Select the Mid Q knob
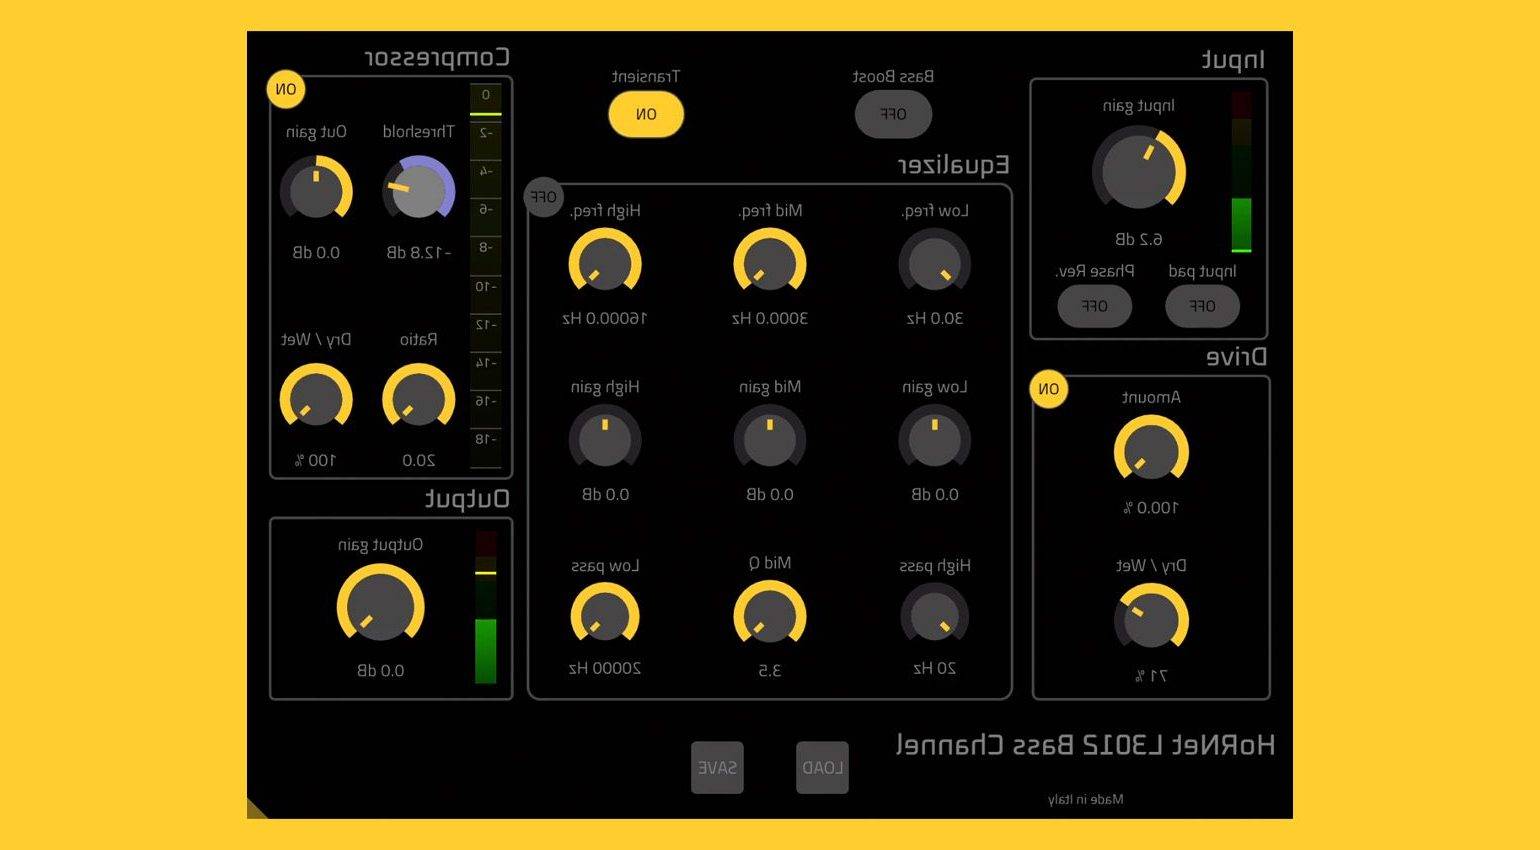The height and width of the screenshot is (850, 1540). [770, 614]
